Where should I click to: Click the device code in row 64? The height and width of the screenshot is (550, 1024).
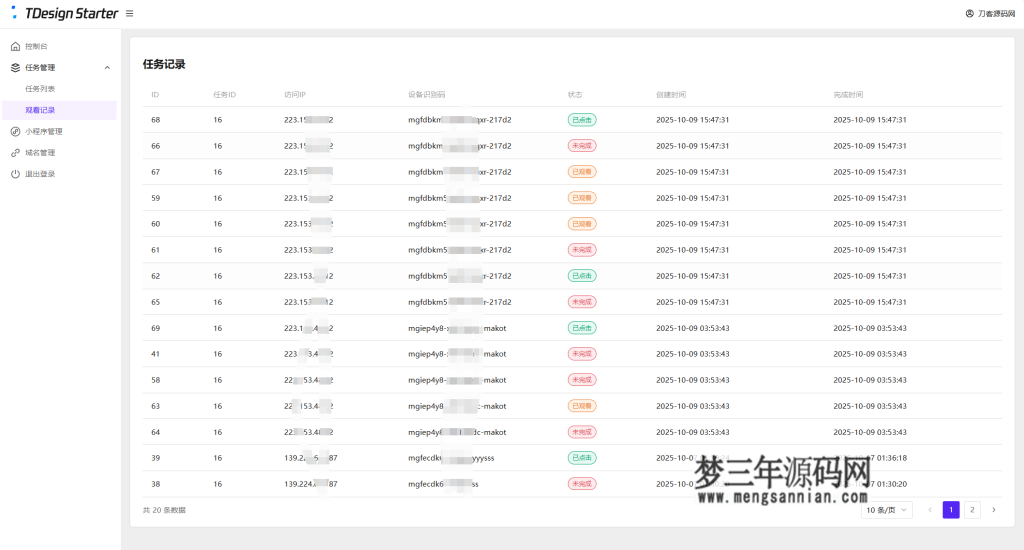(457, 432)
